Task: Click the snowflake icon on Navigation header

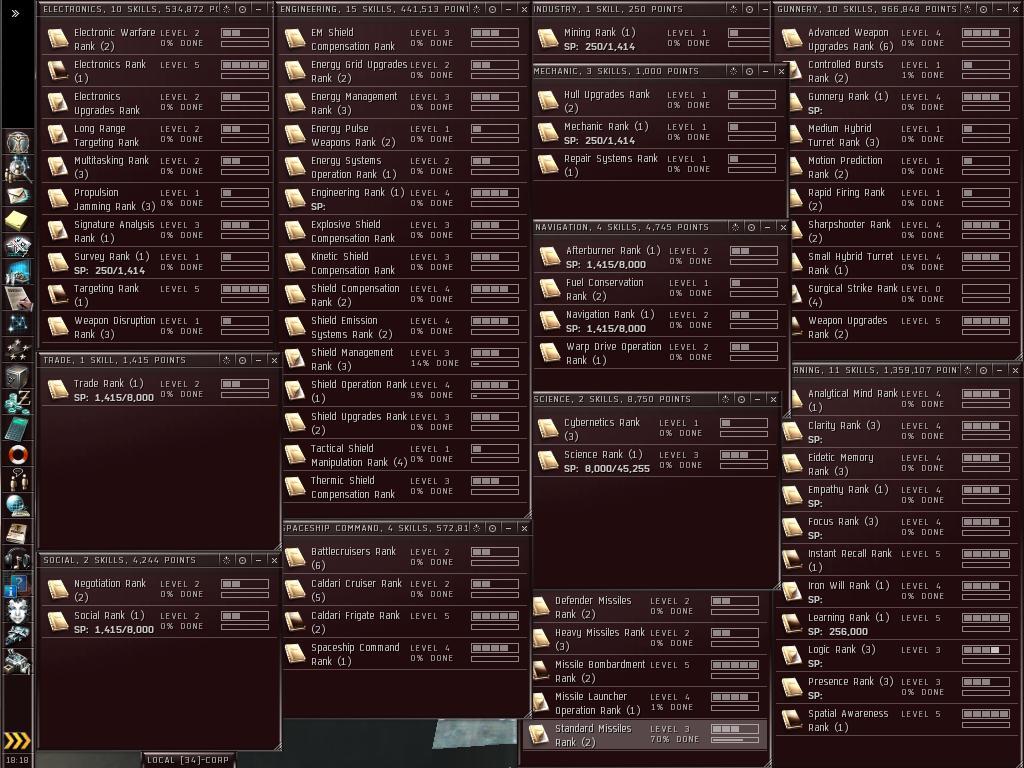Action: pos(735,227)
